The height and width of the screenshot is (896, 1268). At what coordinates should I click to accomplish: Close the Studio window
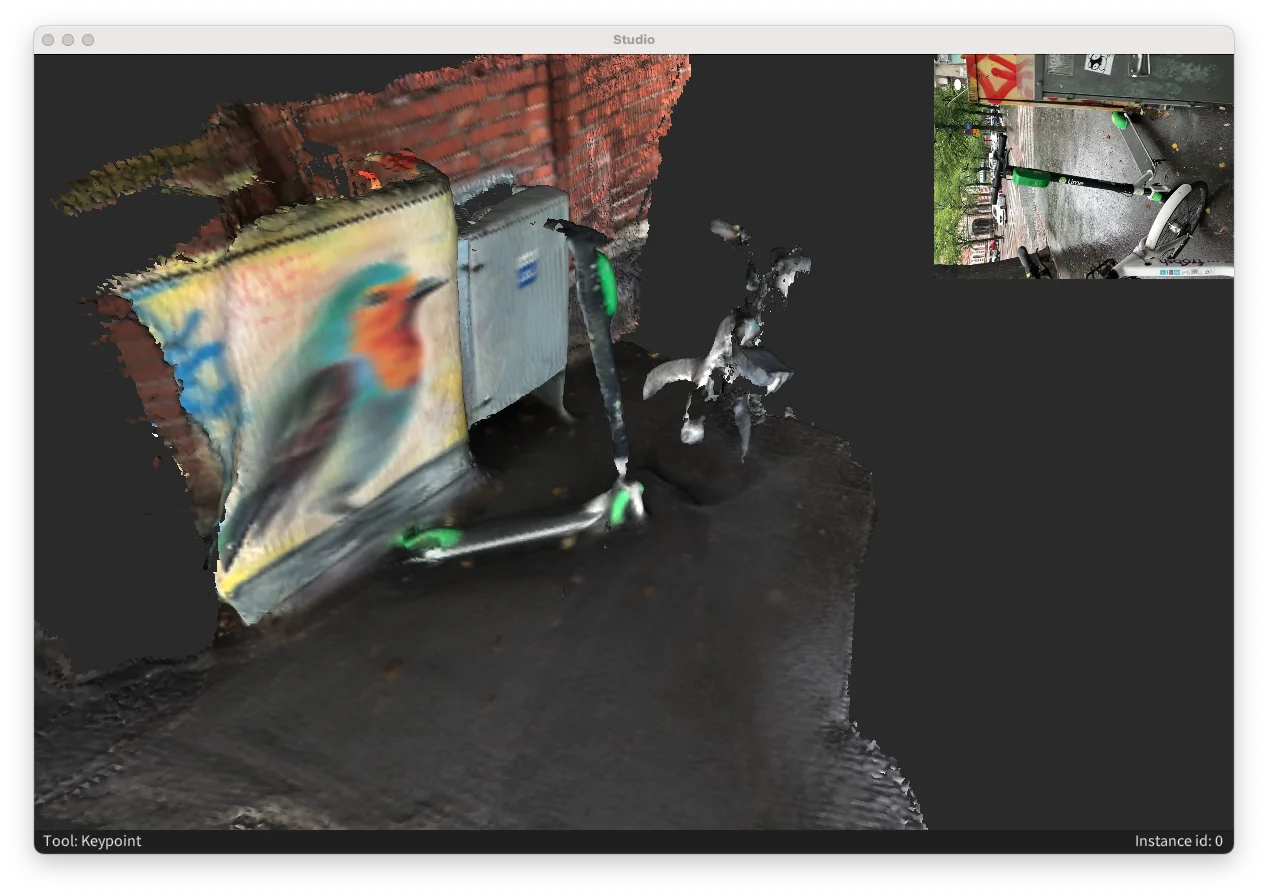pos(48,40)
